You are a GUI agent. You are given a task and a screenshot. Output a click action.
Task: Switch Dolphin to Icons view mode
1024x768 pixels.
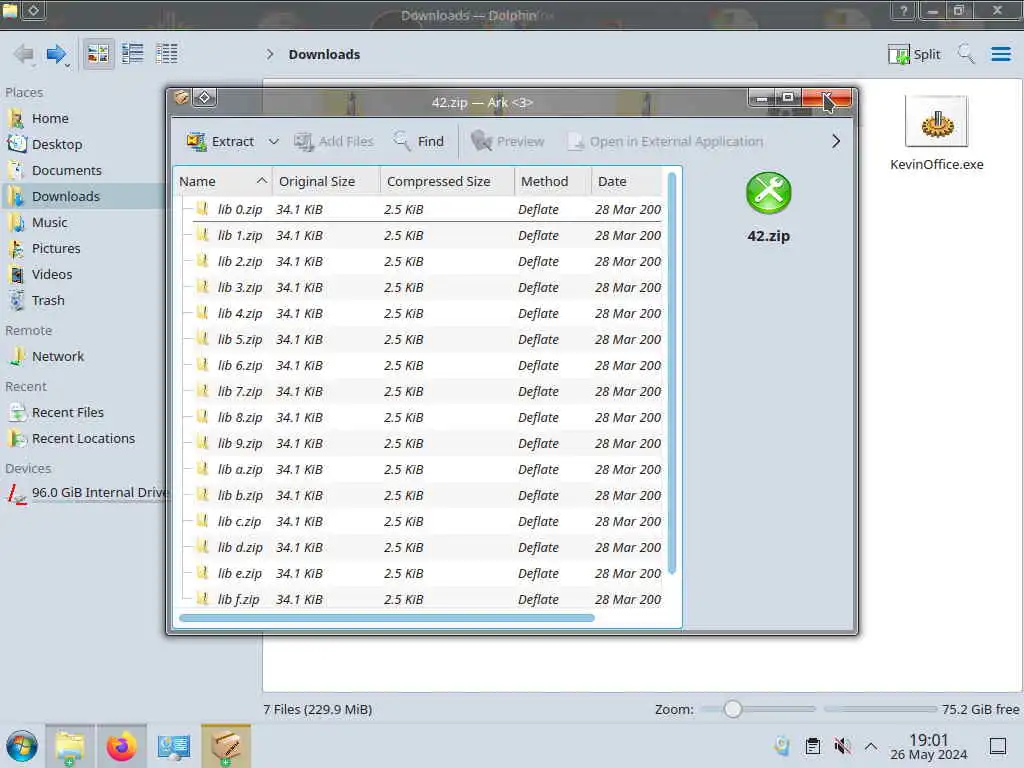[98, 54]
